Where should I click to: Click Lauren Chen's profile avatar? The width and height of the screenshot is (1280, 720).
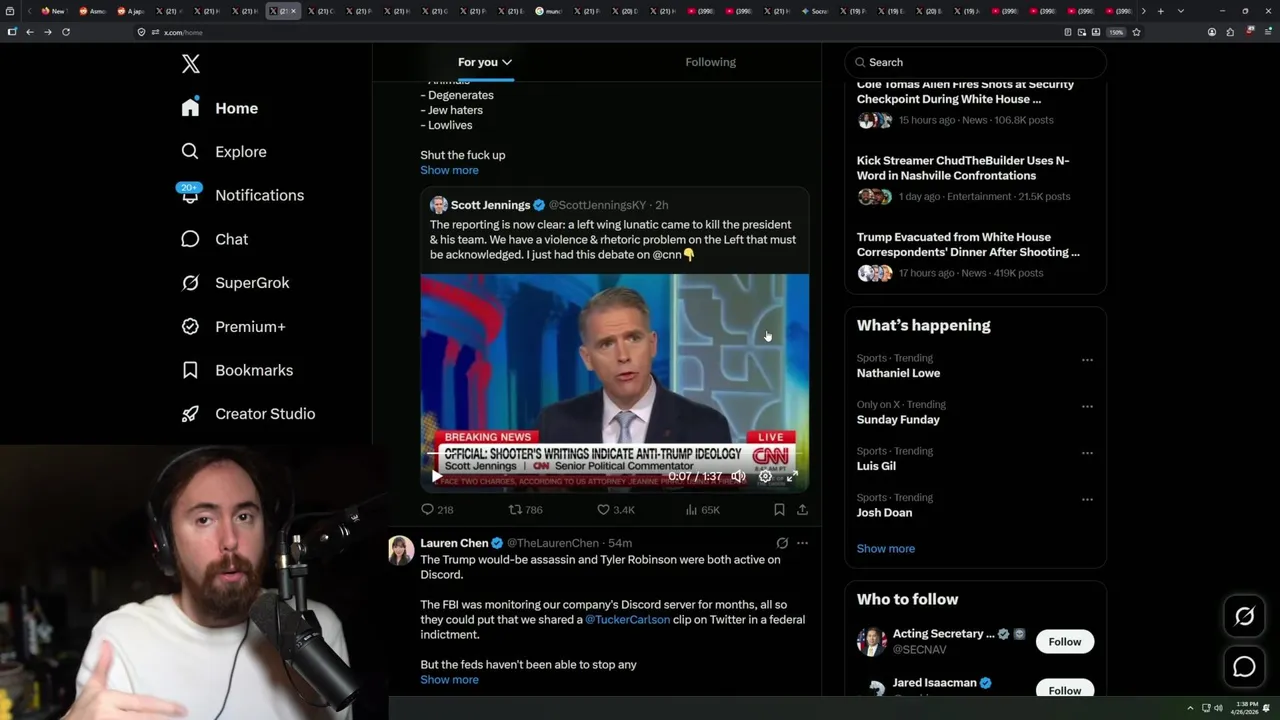tap(401, 550)
